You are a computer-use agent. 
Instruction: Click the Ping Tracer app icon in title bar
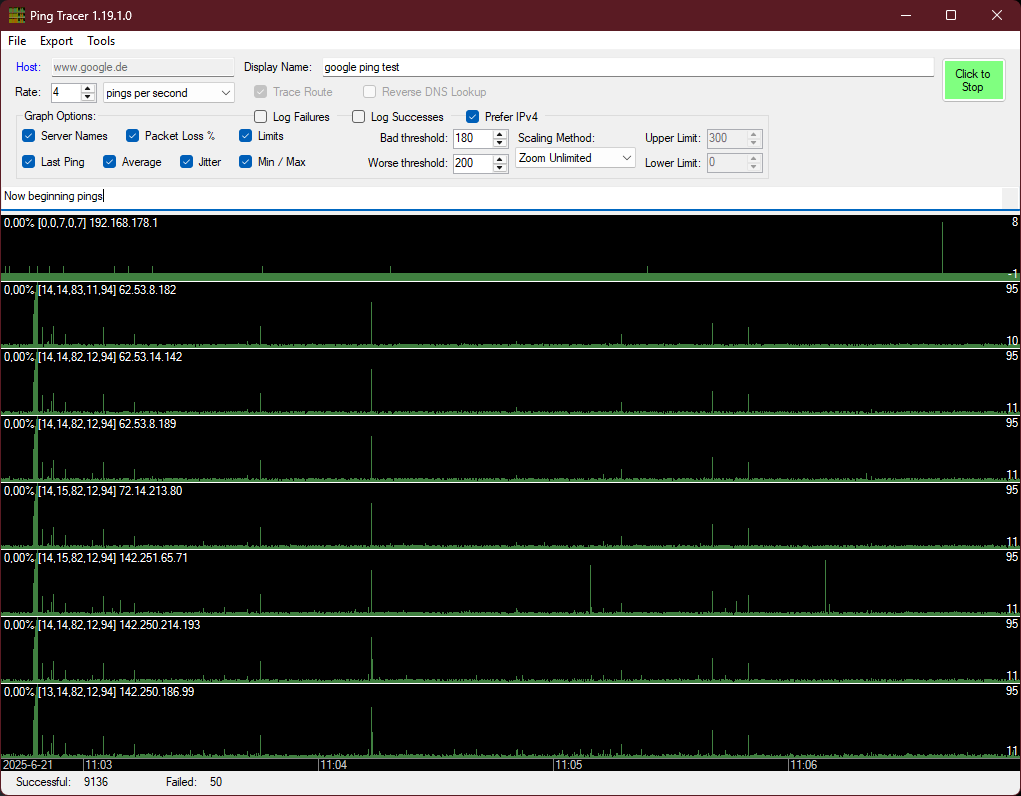(x=16, y=15)
